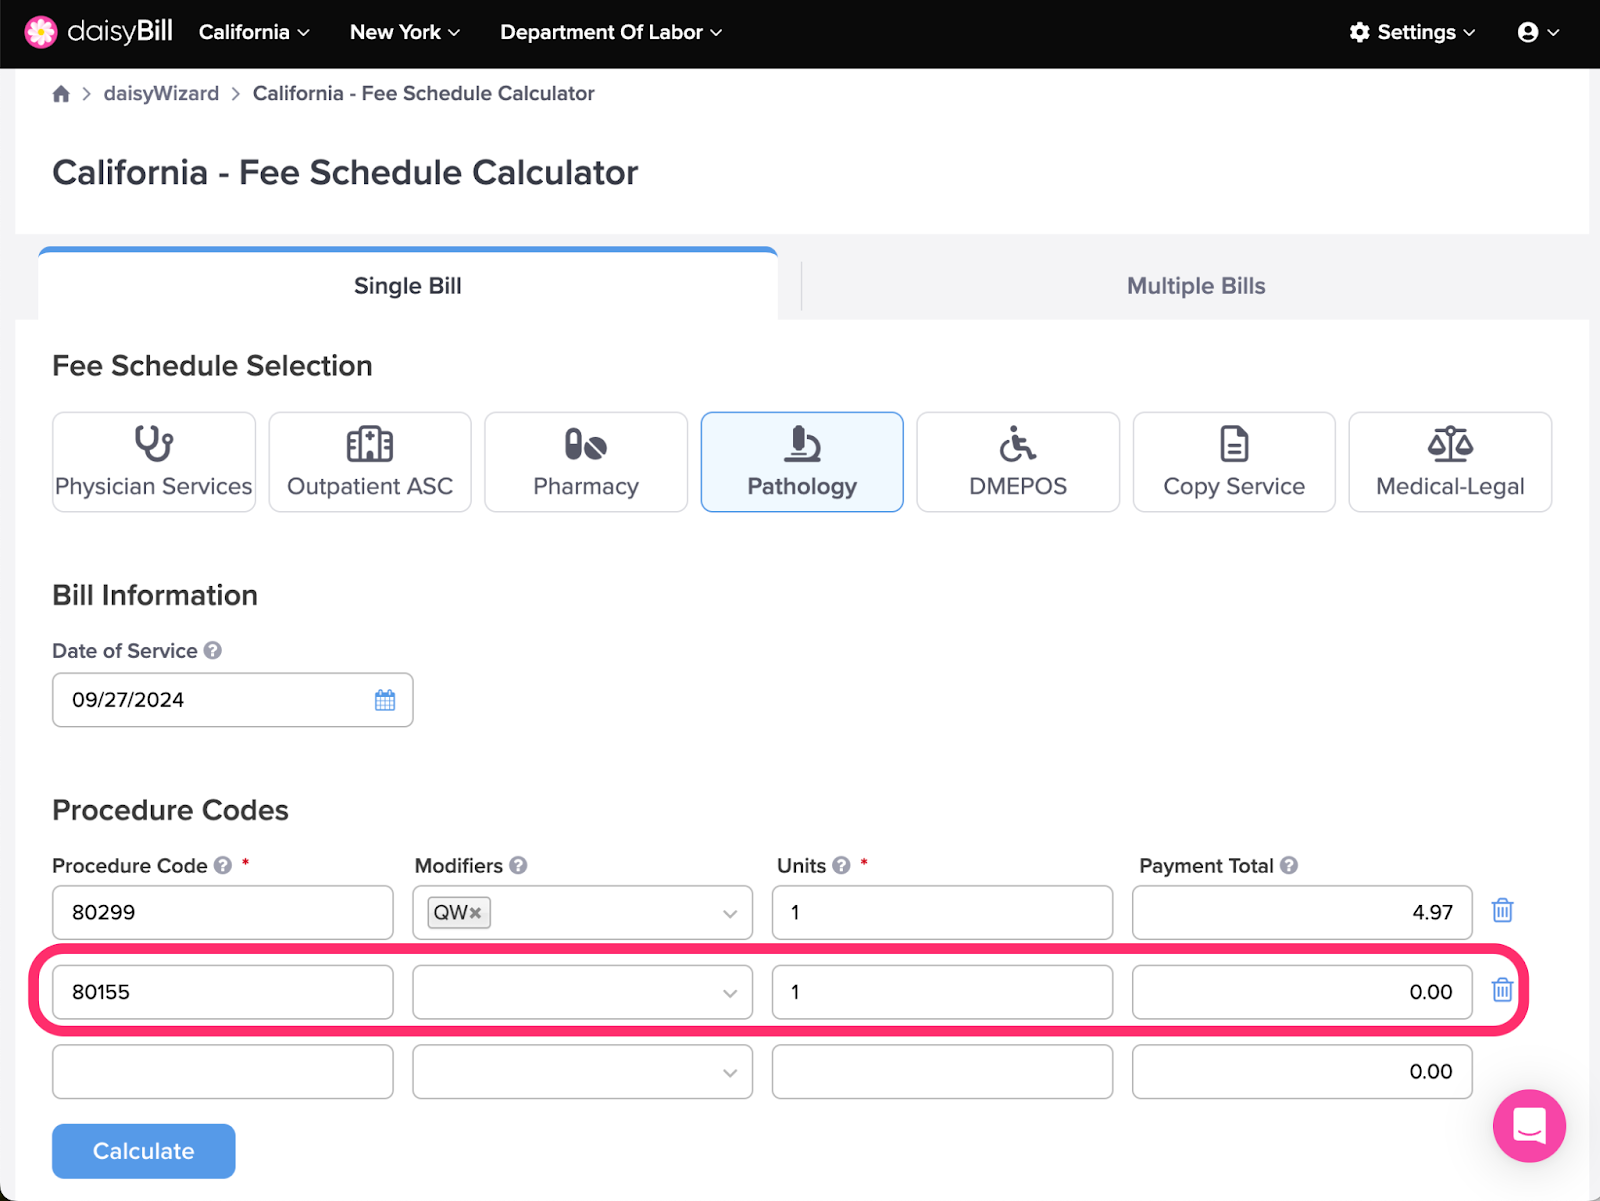Select Pathology fee schedule
Viewport: 1600px width, 1201px height.
[x=802, y=462]
